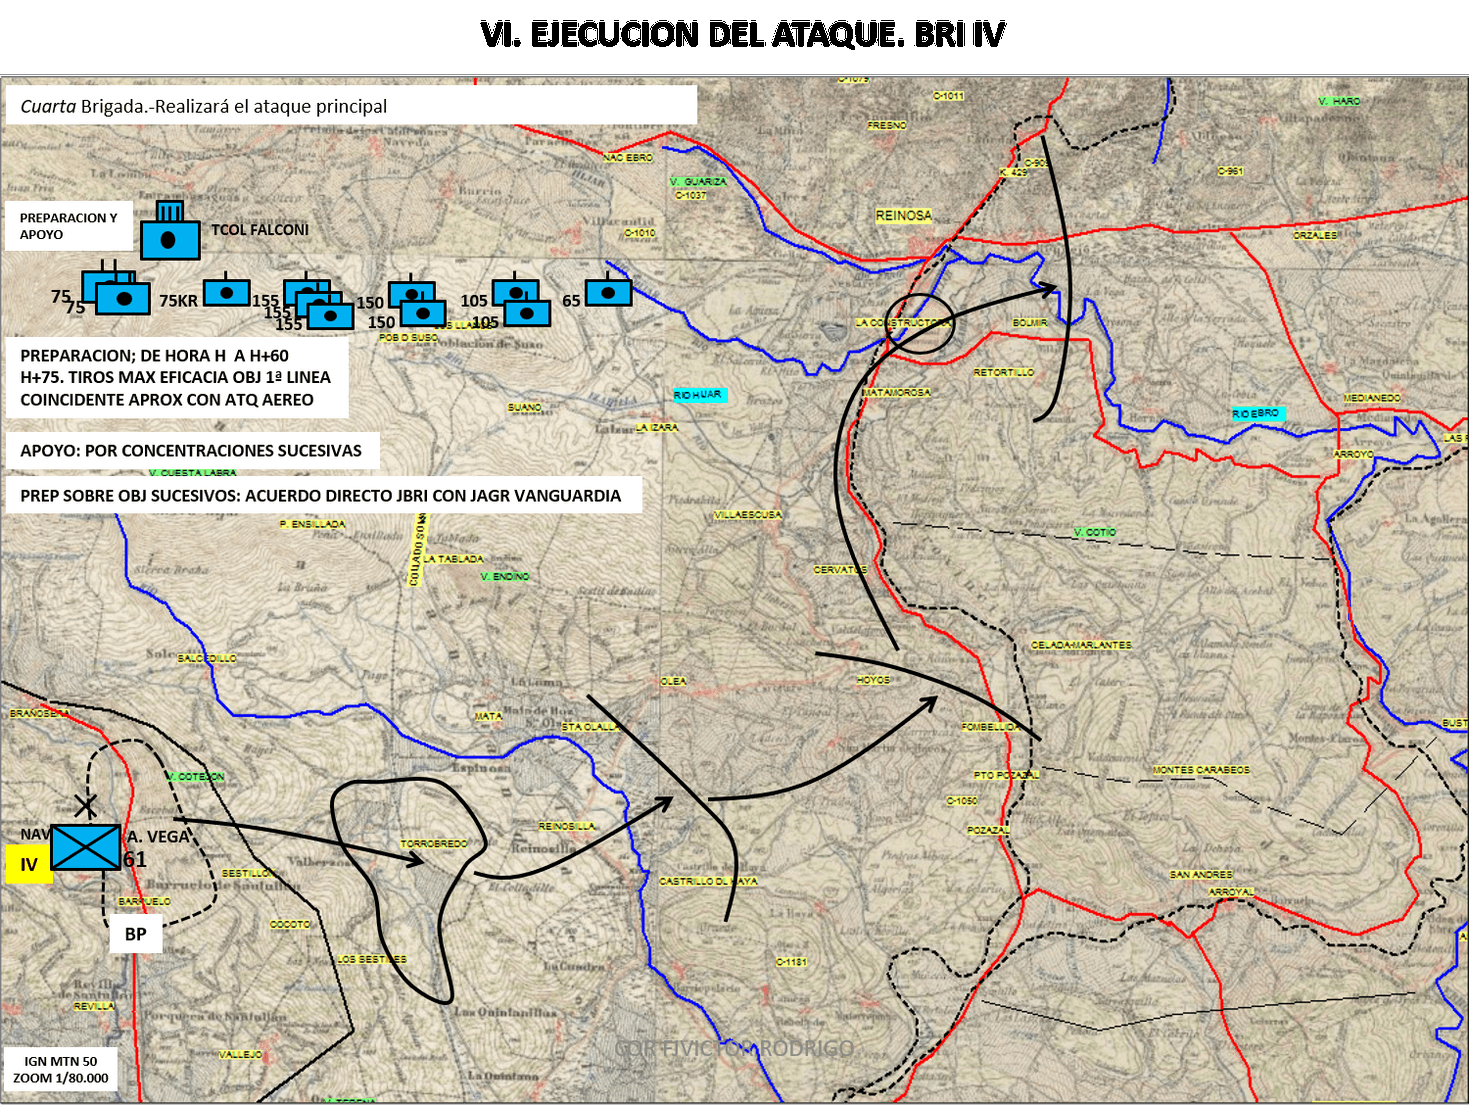Click the slide title VI. EJECUCION DEL ATAQUE
Screen dimensions: 1469x1105
click(x=742, y=34)
